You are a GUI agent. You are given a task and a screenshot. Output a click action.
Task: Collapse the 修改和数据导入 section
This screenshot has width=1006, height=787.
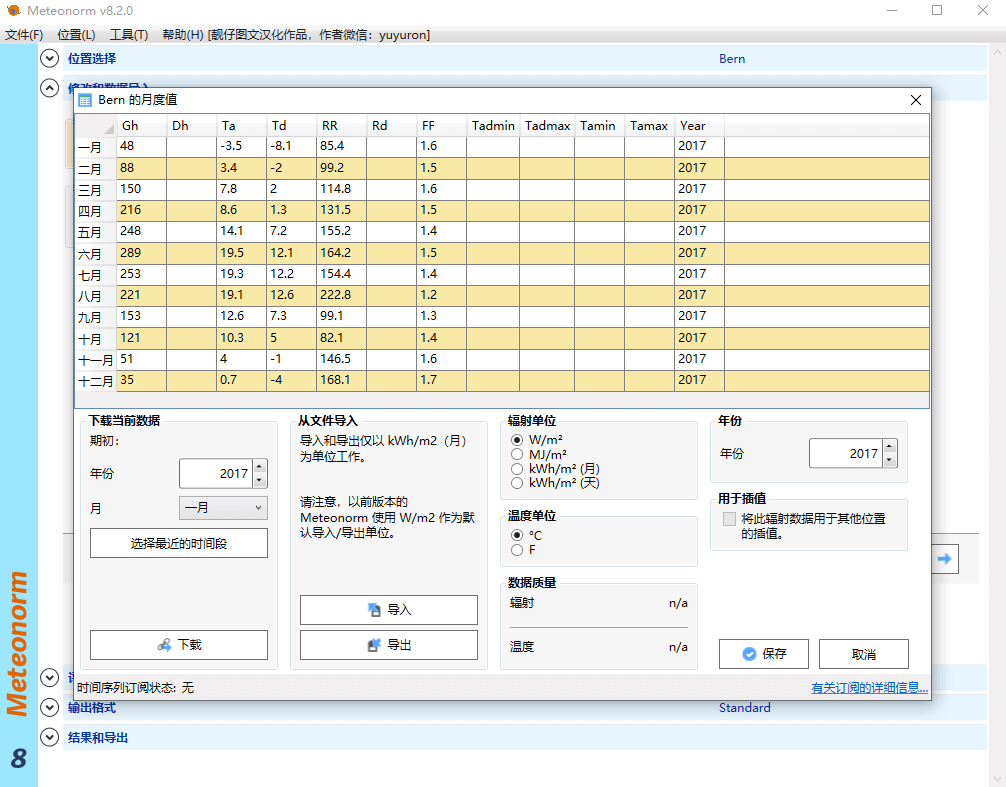[49, 87]
